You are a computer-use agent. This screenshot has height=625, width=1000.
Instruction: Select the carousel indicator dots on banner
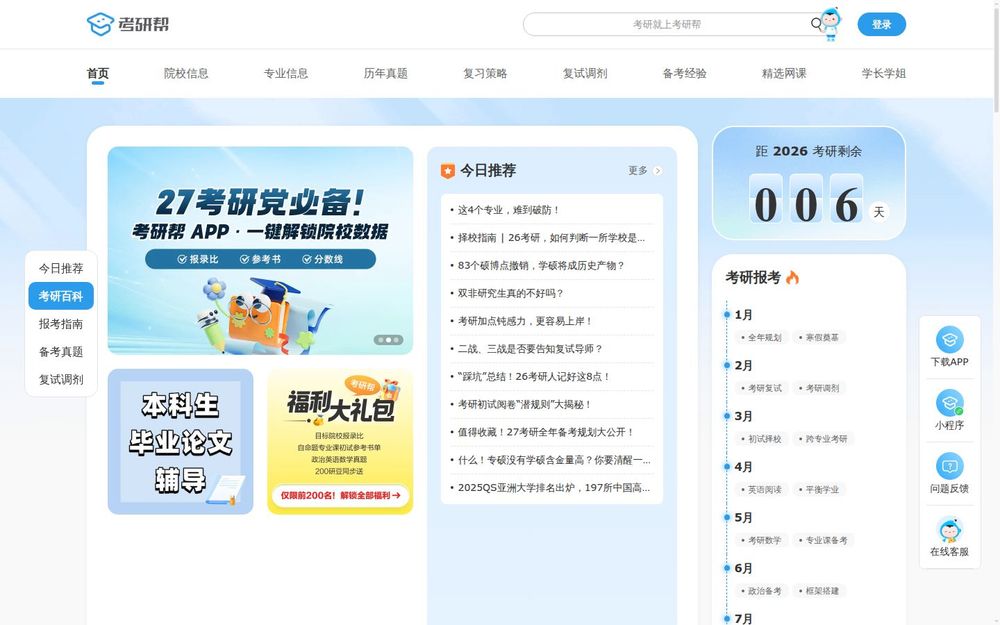click(x=388, y=340)
